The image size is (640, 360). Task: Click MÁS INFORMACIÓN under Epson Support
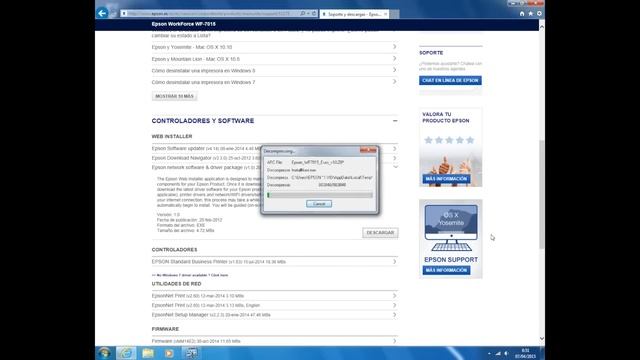(446, 270)
